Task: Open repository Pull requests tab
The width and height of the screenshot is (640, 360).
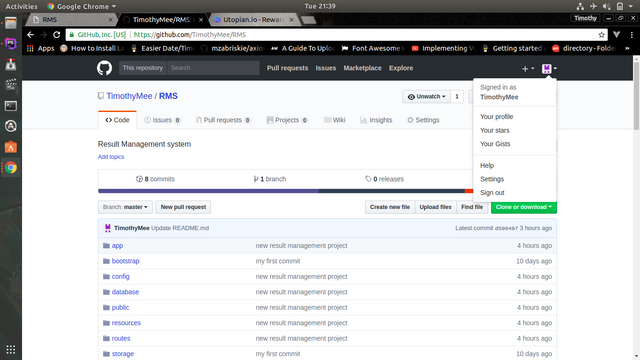Action: pyautogui.click(x=223, y=120)
